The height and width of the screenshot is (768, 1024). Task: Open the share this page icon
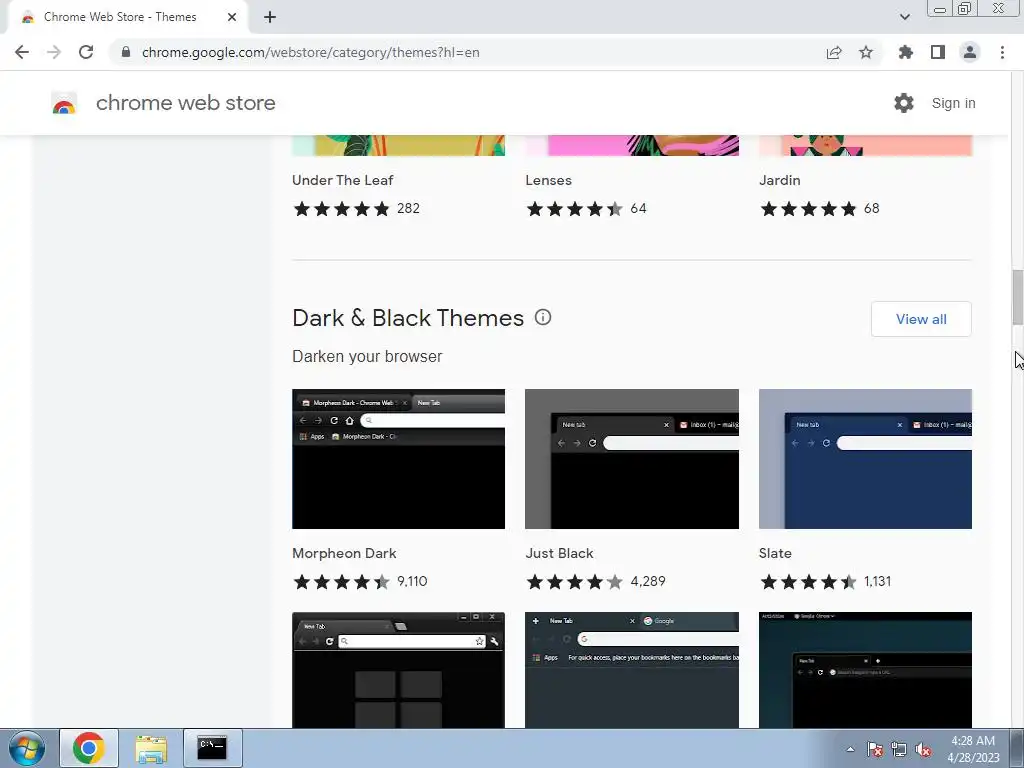coord(834,52)
